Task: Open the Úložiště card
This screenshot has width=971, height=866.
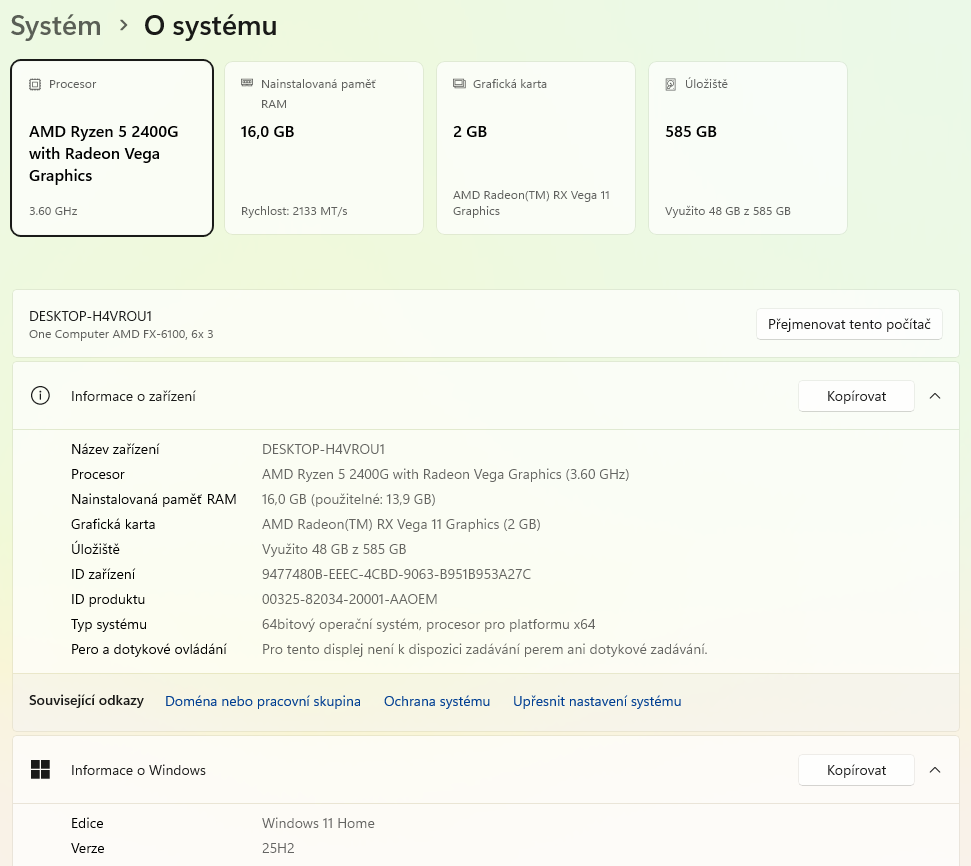Action: [747, 148]
